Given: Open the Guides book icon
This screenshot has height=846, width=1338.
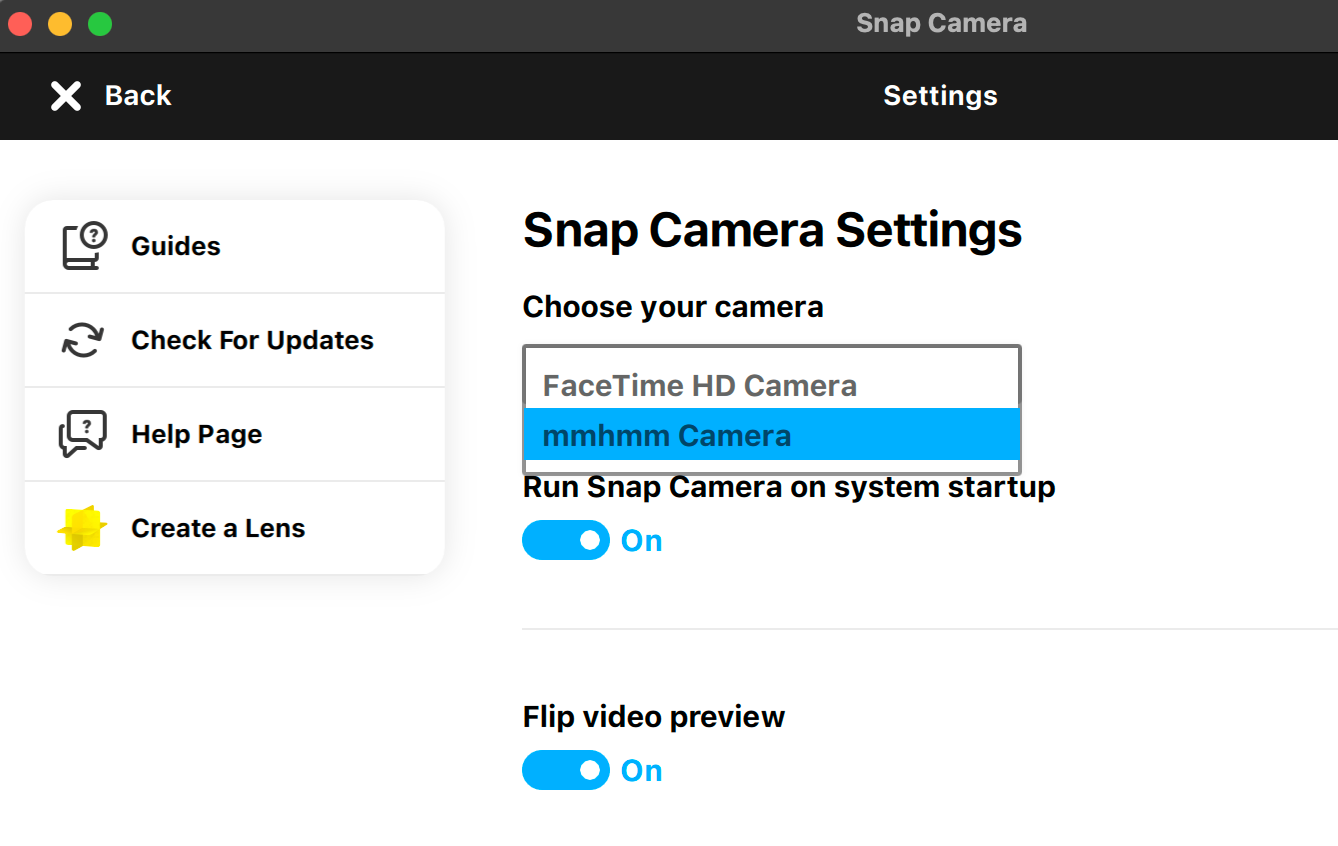Looking at the screenshot, I should click(84, 246).
